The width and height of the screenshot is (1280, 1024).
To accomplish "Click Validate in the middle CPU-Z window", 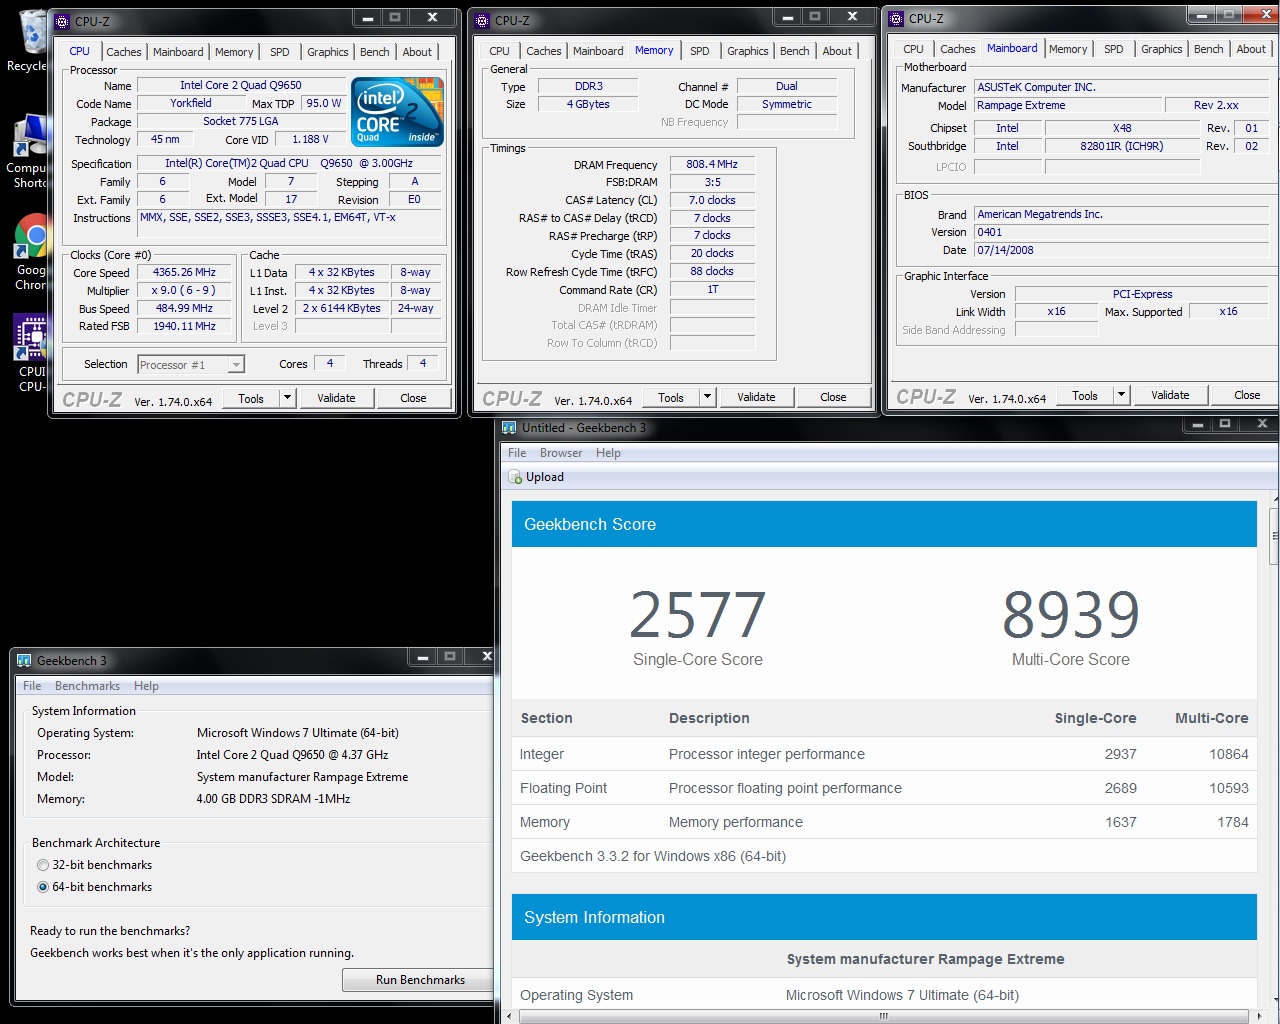I will [x=756, y=397].
